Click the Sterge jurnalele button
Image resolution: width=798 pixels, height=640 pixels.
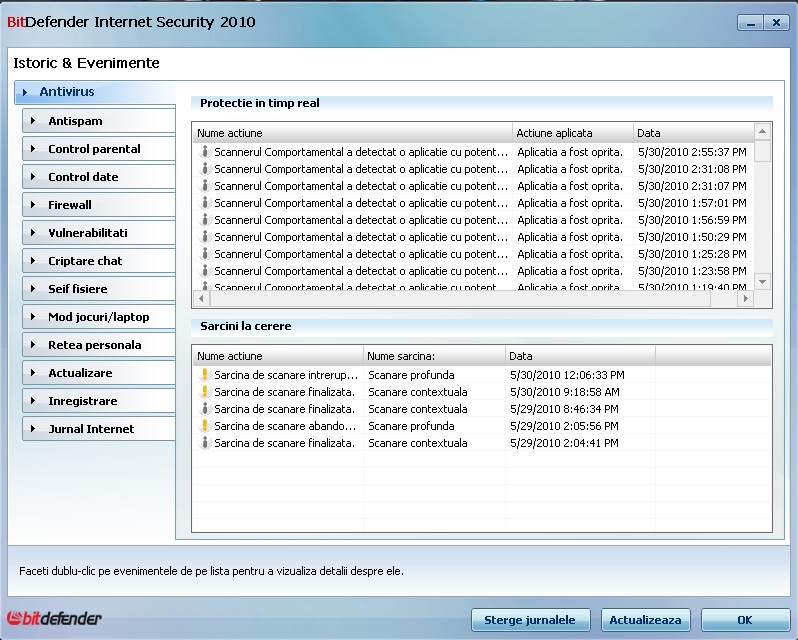[x=530, y=620]
